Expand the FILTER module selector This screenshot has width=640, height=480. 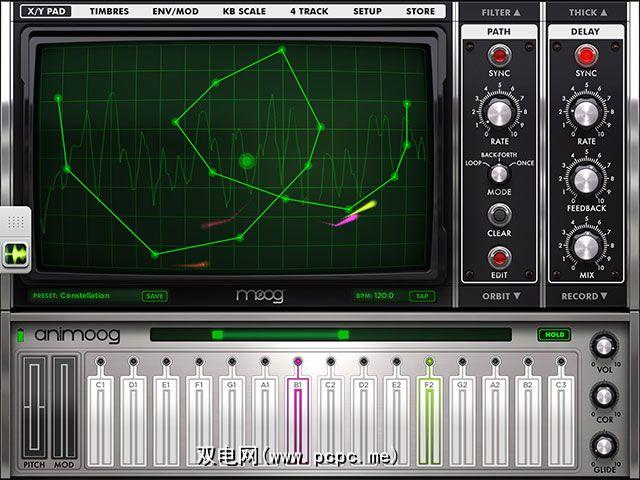pos(498,13)
